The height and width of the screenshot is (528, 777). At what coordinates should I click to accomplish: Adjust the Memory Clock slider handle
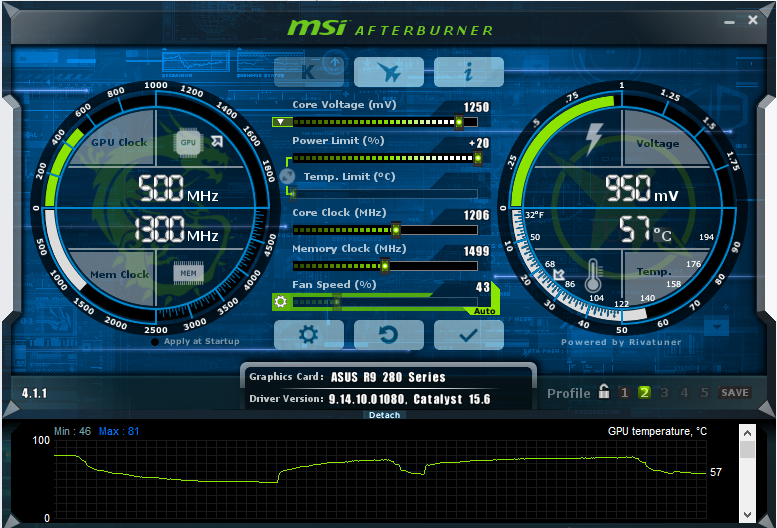coord(385,266)
